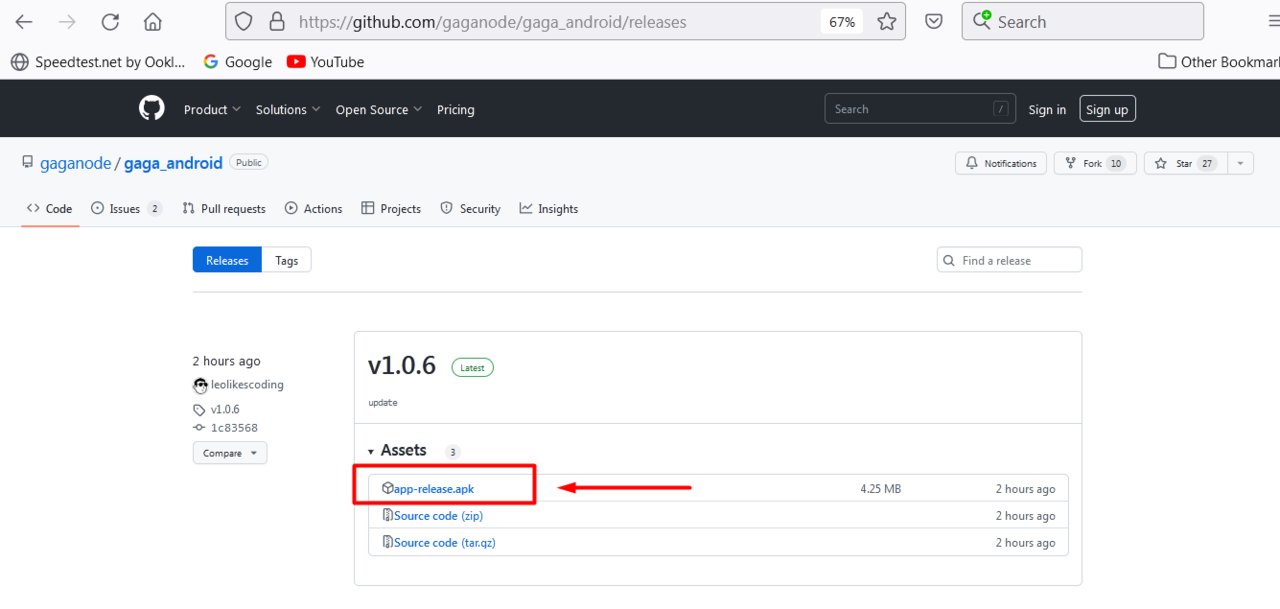The width and height of the screenshot is (1280, 609).
Task: Select the Releases toggle button
Action: click(x=227, y=260)
